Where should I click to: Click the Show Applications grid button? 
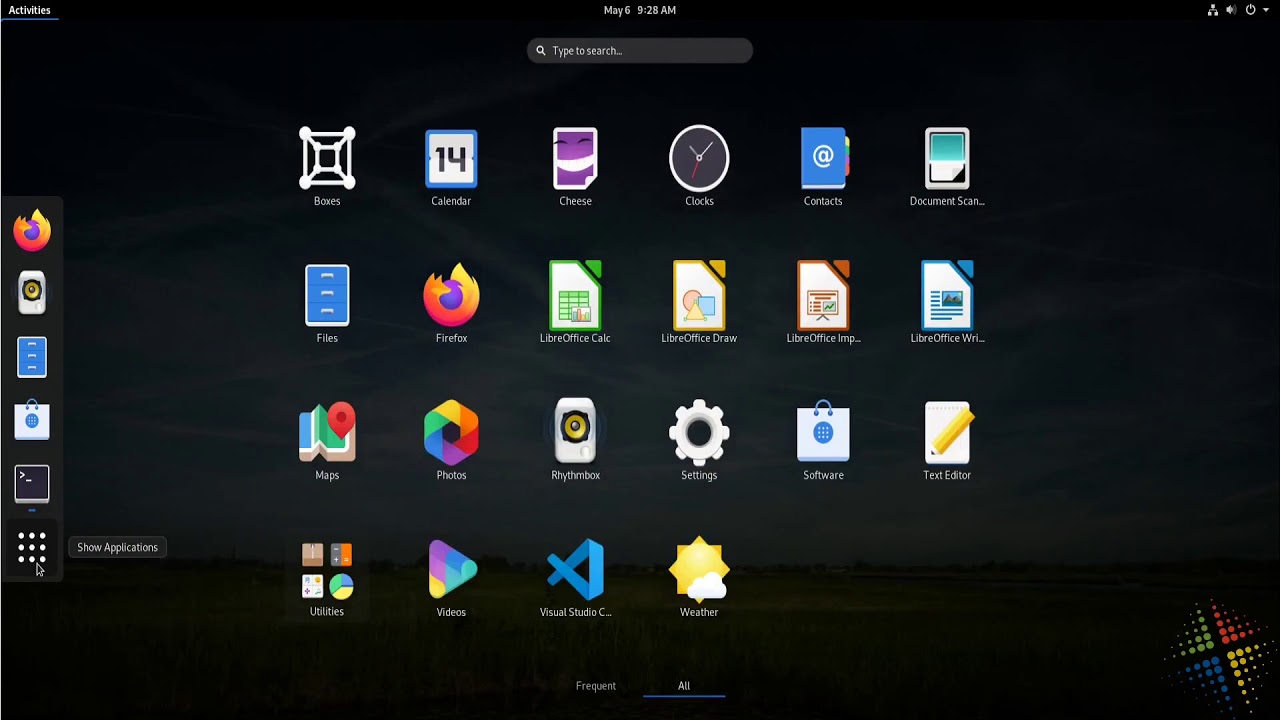pyautogui.click(x=32, y=547)
